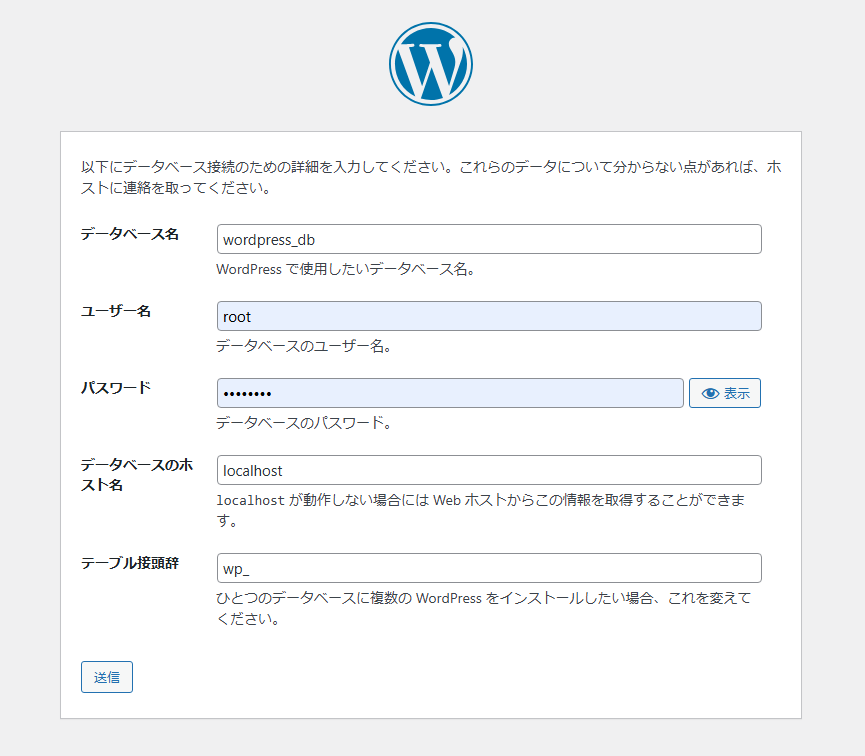This screenshot has width=865, height=756.
Task: Click the host name field containing localhost
Action: tap(489, 471)
